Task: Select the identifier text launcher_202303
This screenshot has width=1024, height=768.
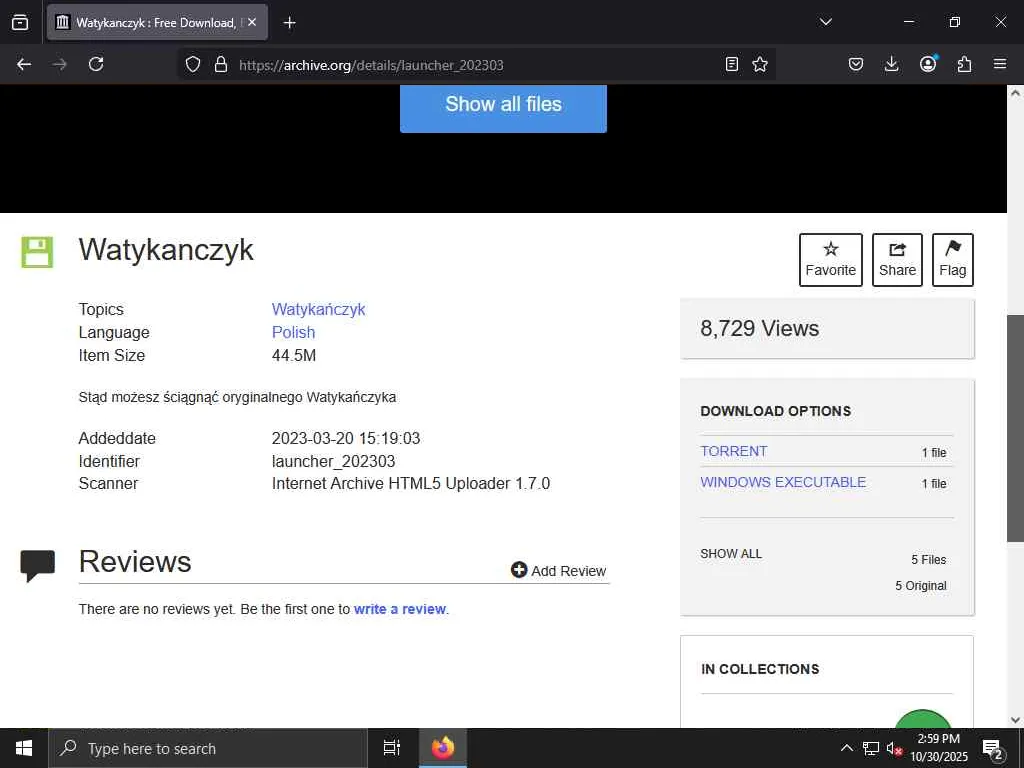Action: 333,461
